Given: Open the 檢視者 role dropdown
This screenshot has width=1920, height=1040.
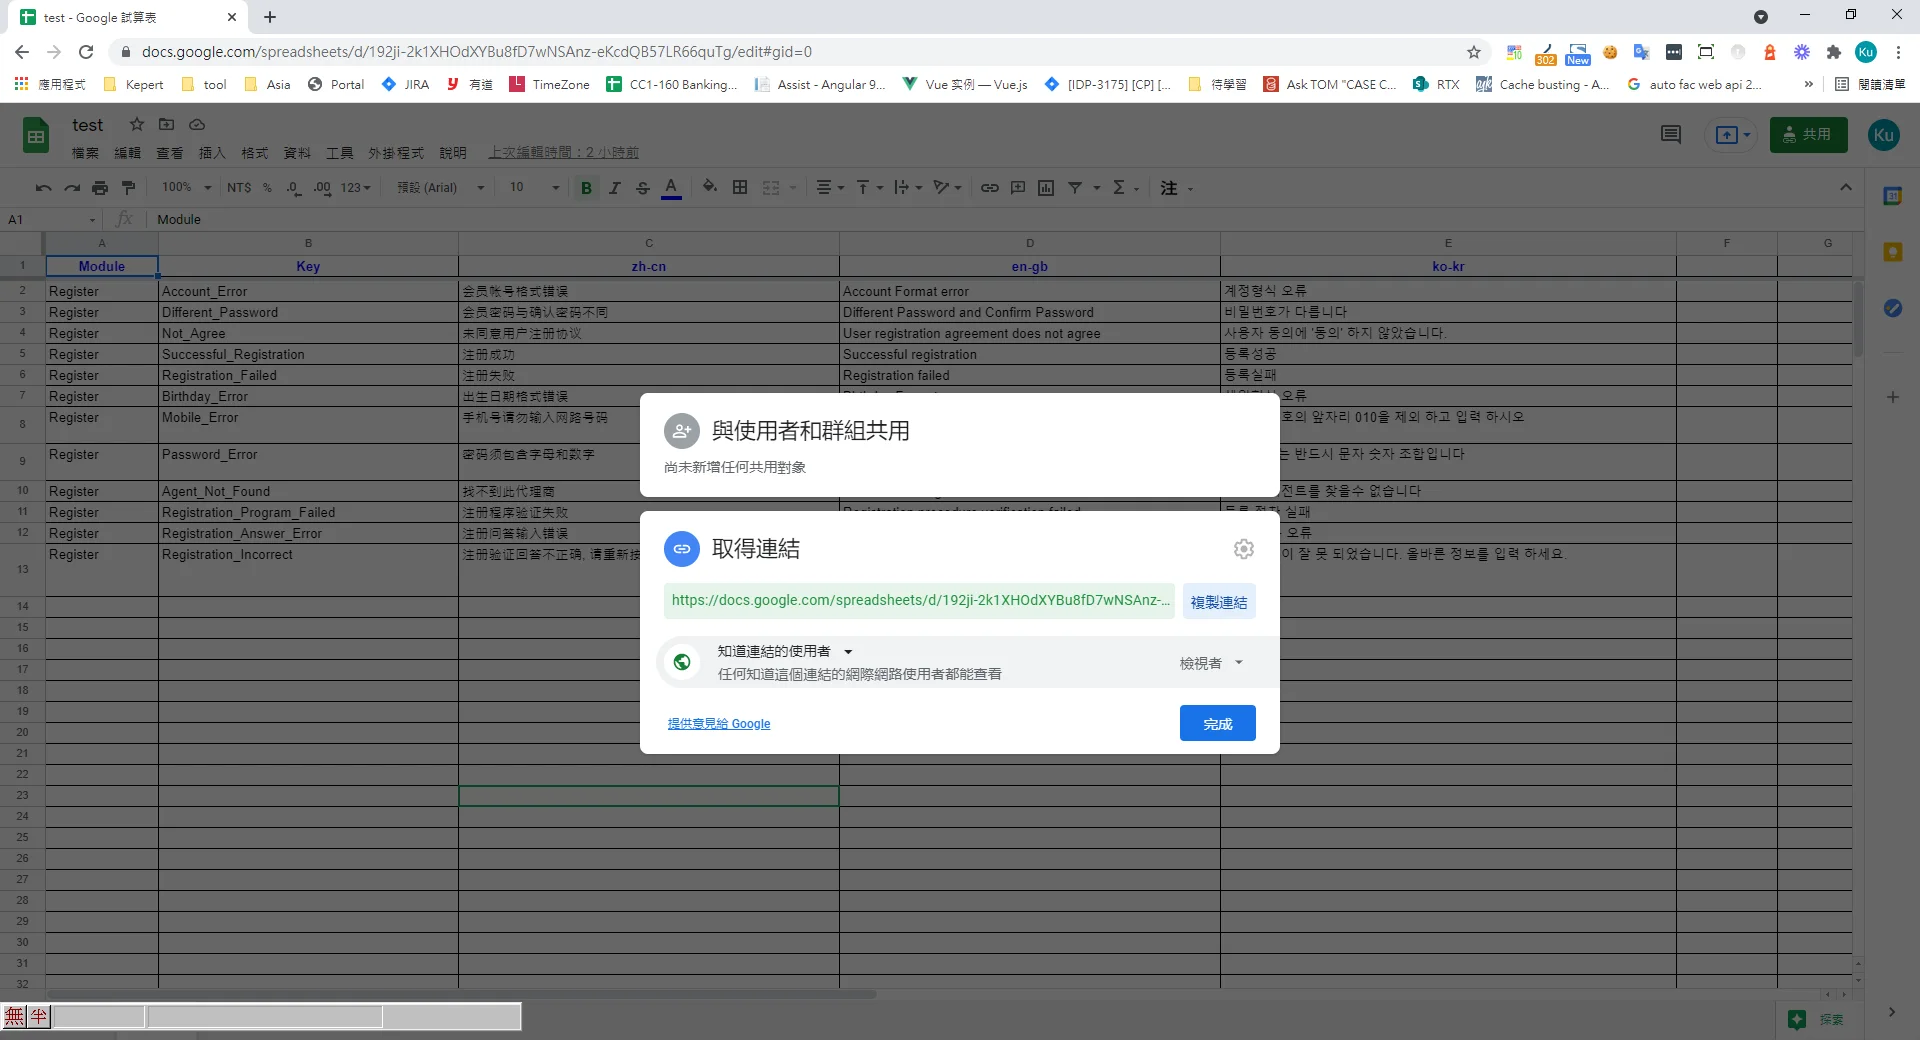Looking at the screenshot, I should click(x=1210, y=663).
